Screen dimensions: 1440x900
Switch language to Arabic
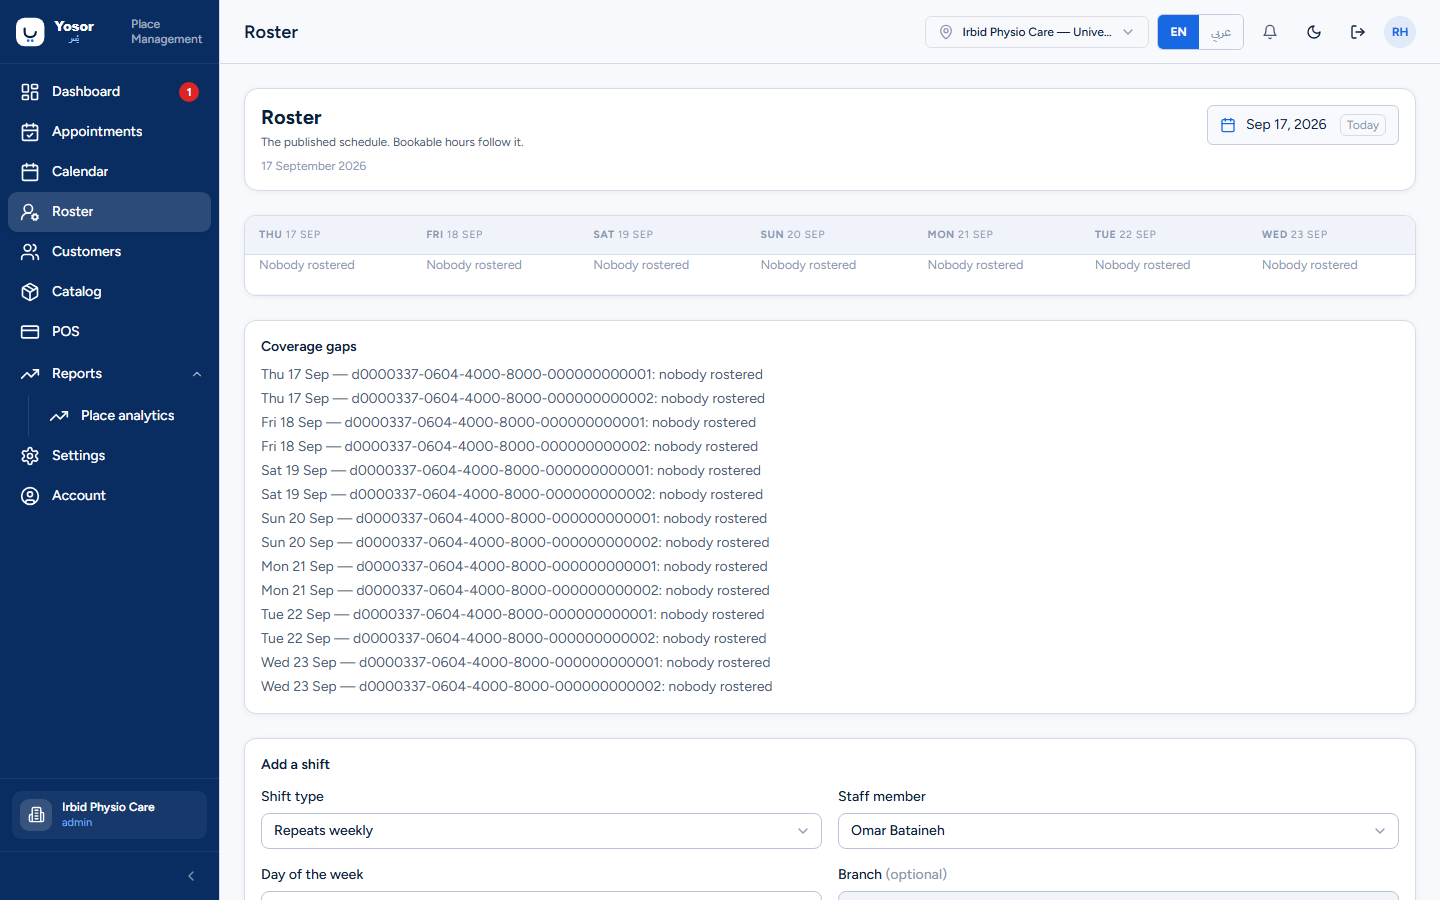point(1221,32)
